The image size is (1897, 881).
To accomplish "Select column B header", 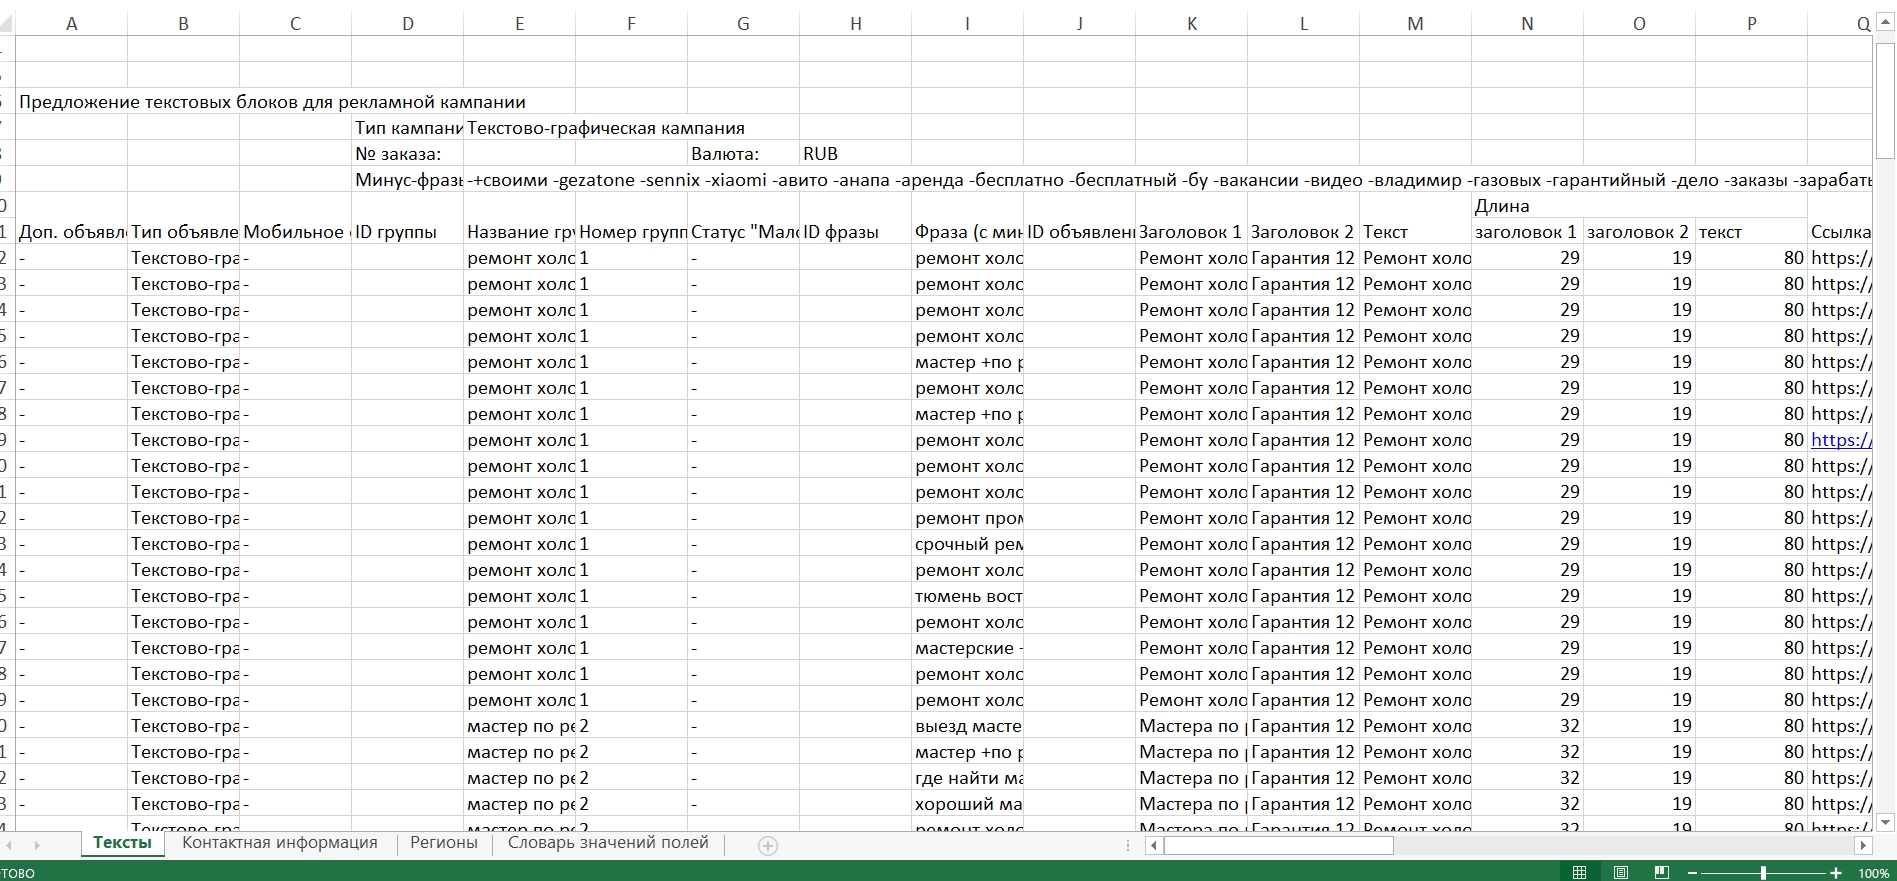I will [x=184, y=24].
